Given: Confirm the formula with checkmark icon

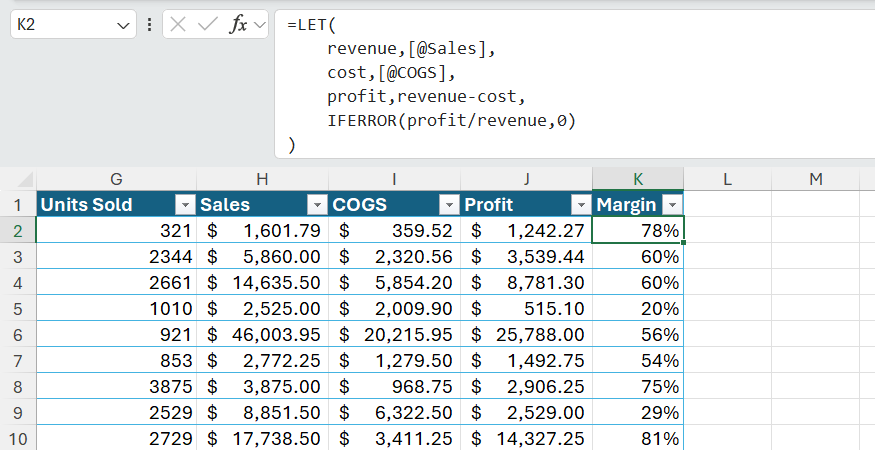Looking at the screenshot, I should click(x=208, y=25).
